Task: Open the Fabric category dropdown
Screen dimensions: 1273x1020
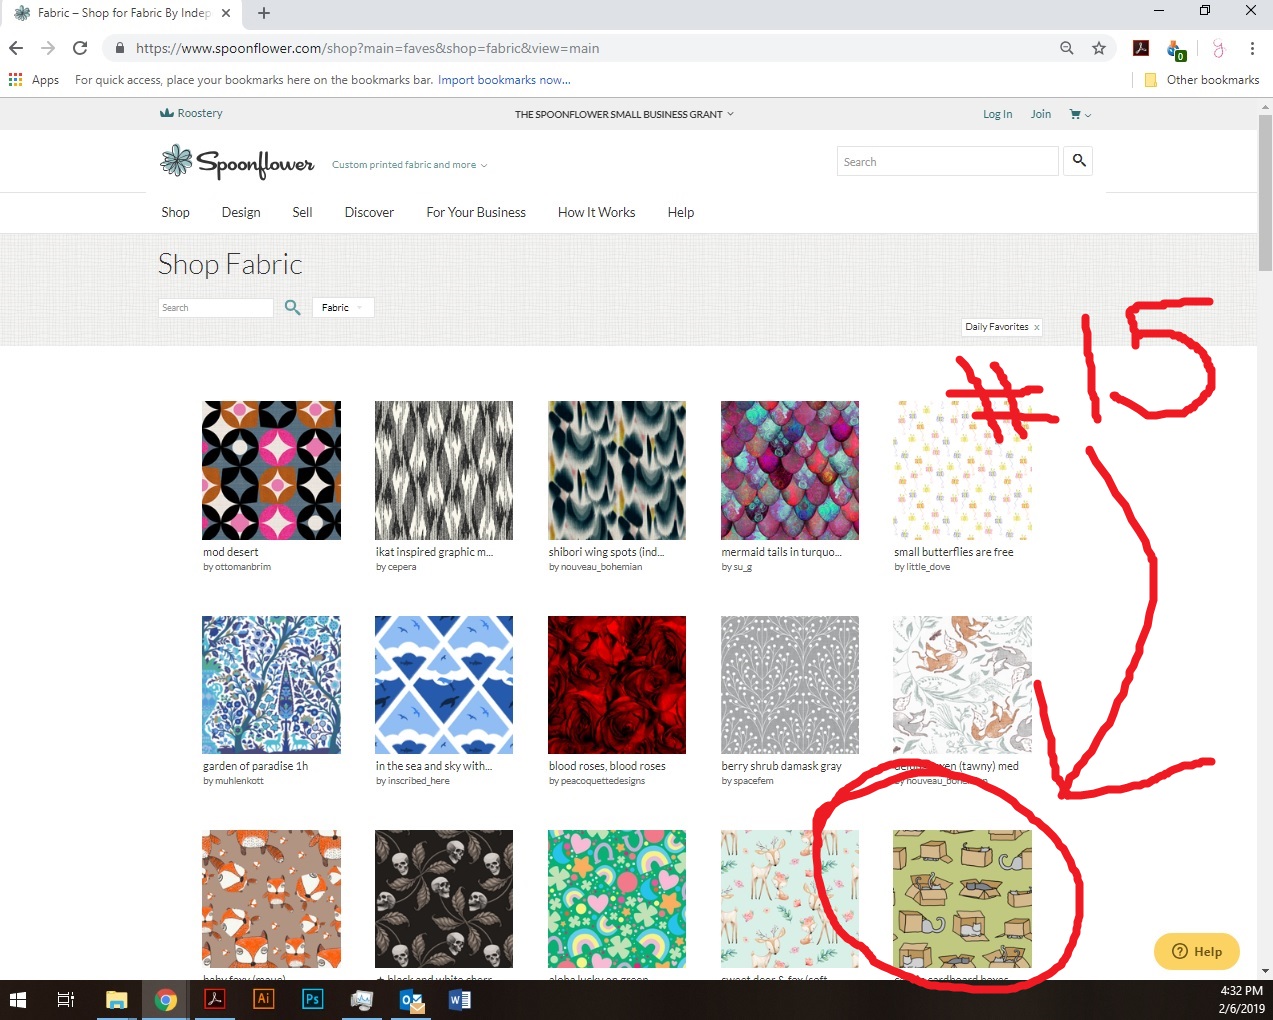Action: (x=343, y=307)
